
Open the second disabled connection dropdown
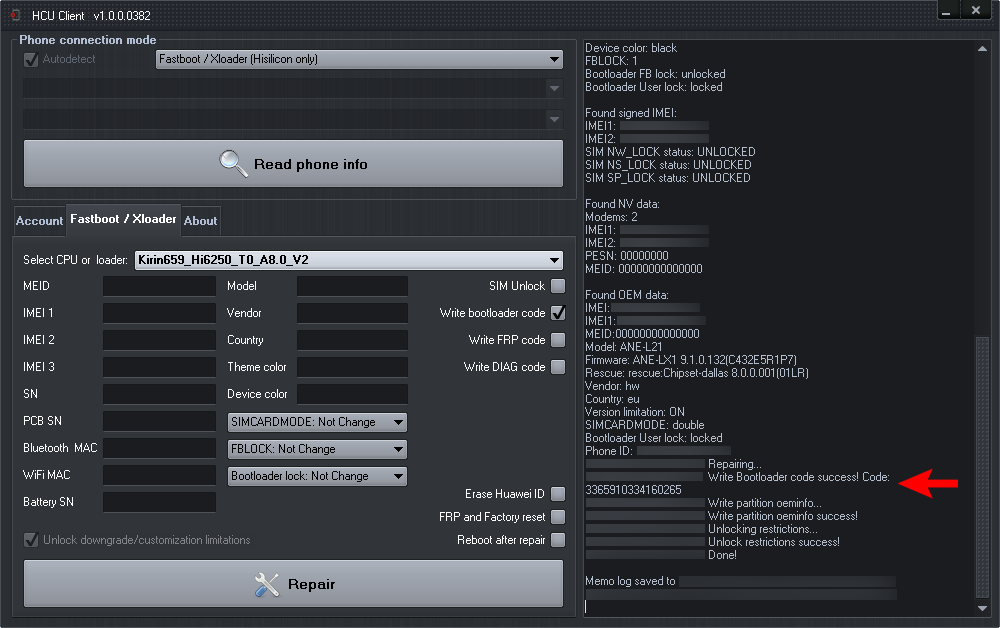click(x=293, y=88)
